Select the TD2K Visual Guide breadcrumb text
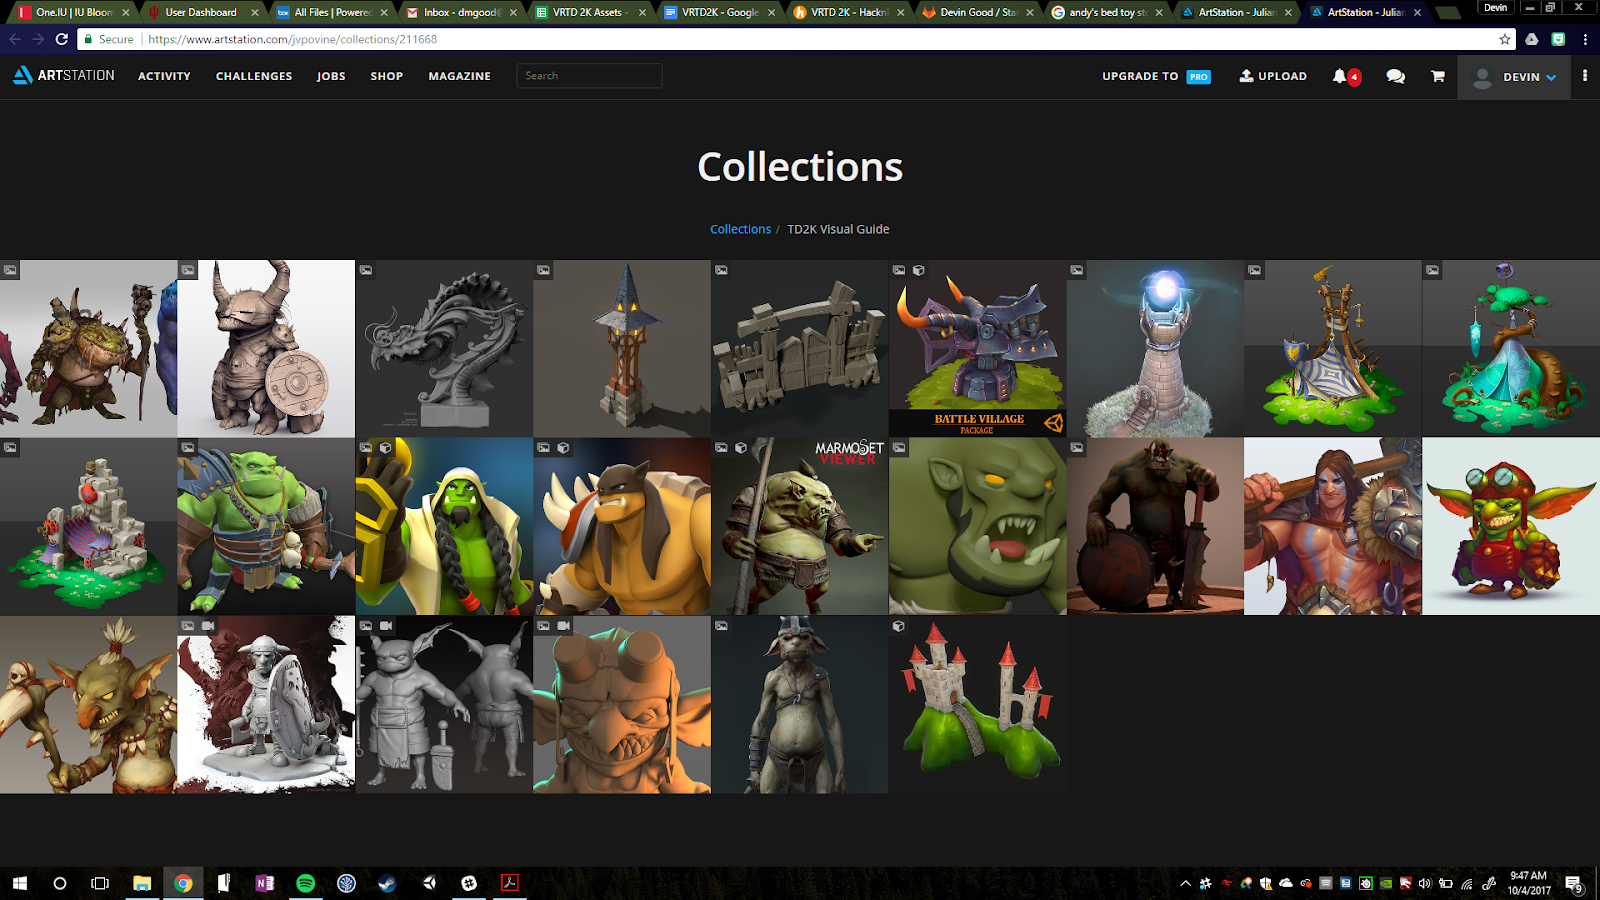Image resolution: width=1600 pixels, height=900 pixels. (838, 229)
